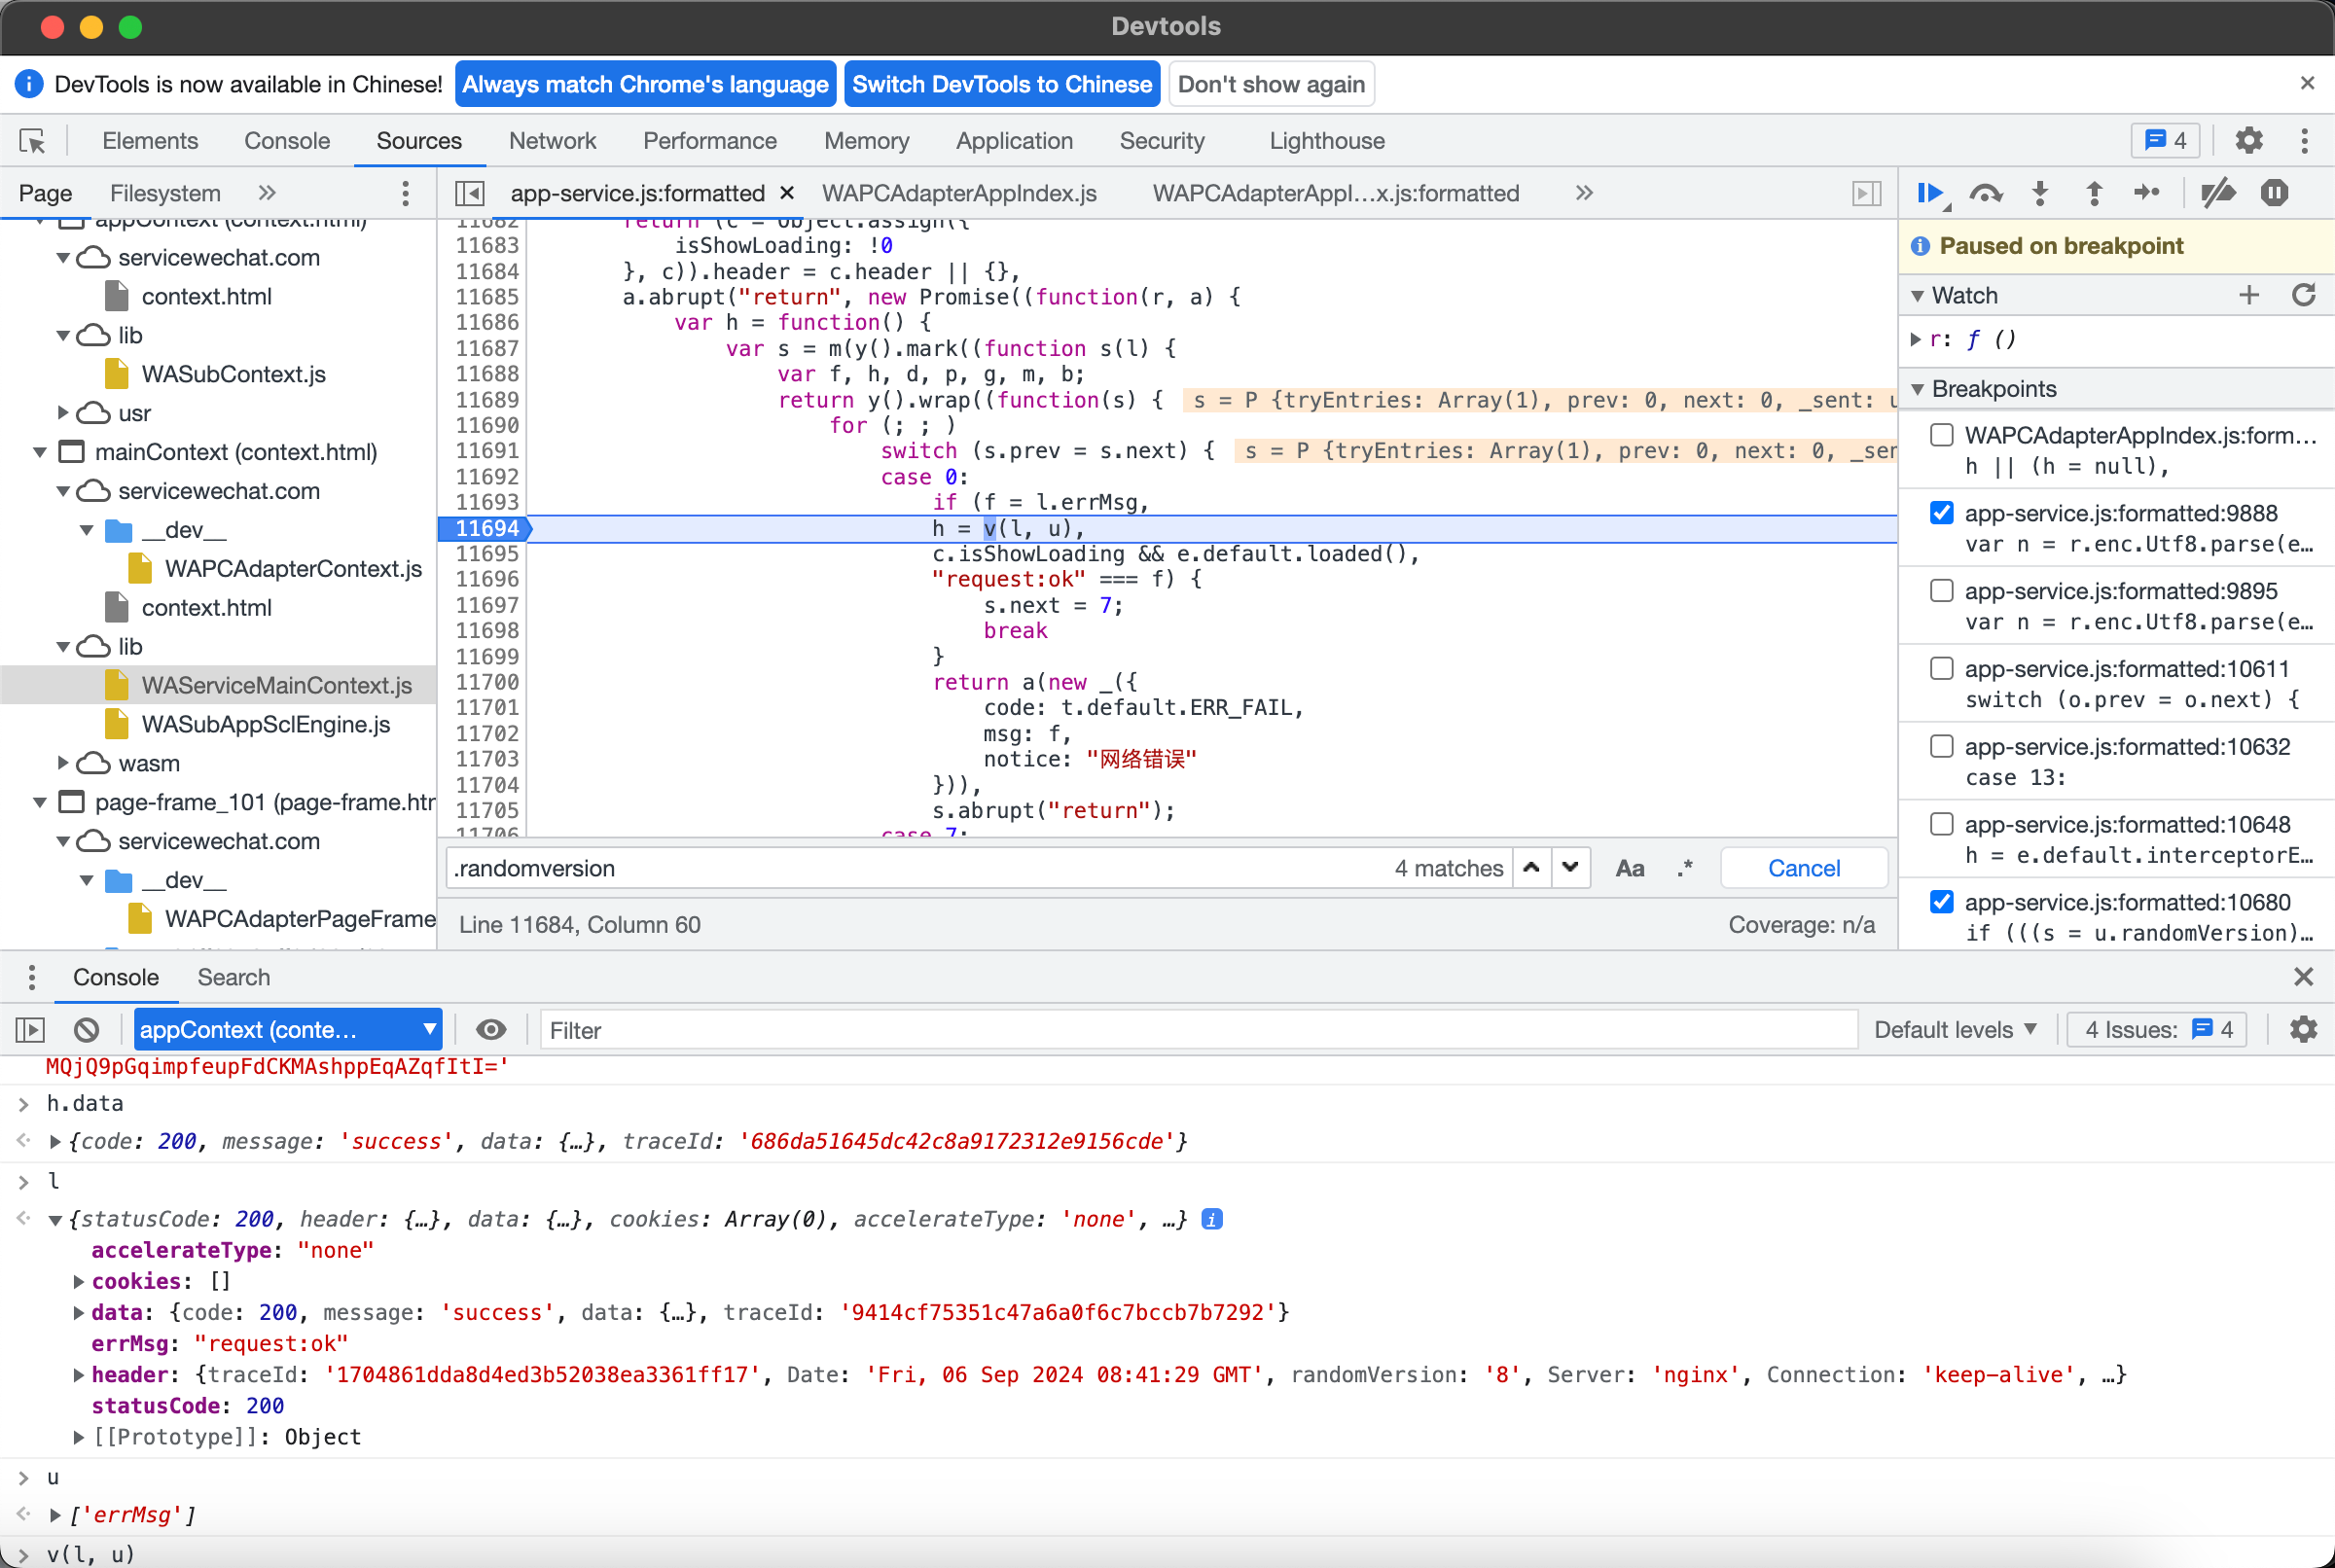Viewport: 2335px width, 1568px height.
Task: Expand the wasm folder
Action: [63, 763]
